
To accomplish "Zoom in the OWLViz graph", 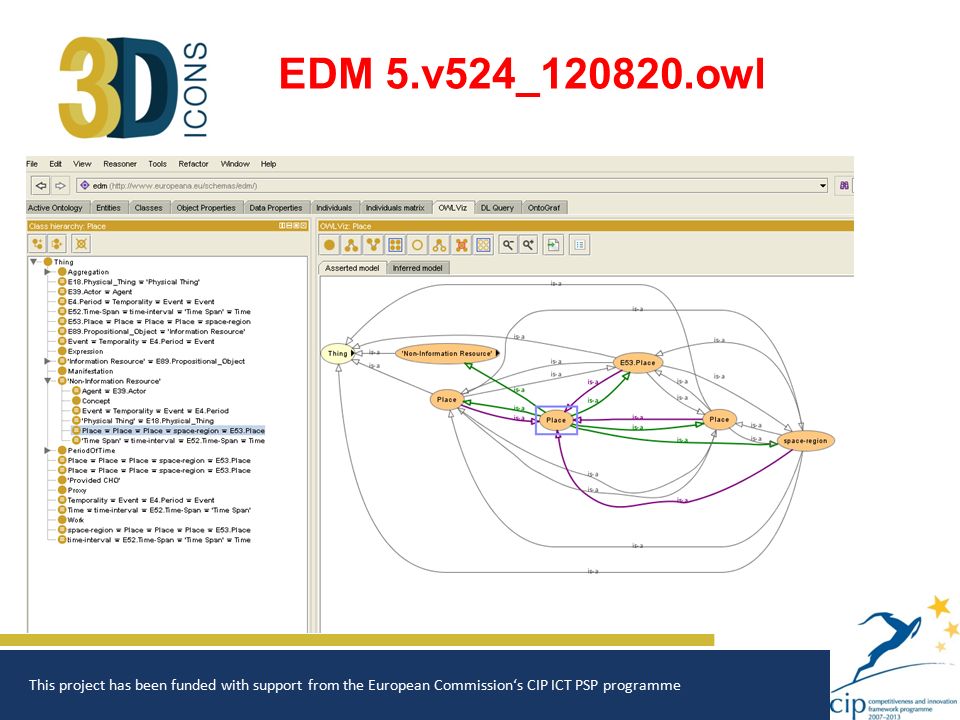I will [528, 246].
